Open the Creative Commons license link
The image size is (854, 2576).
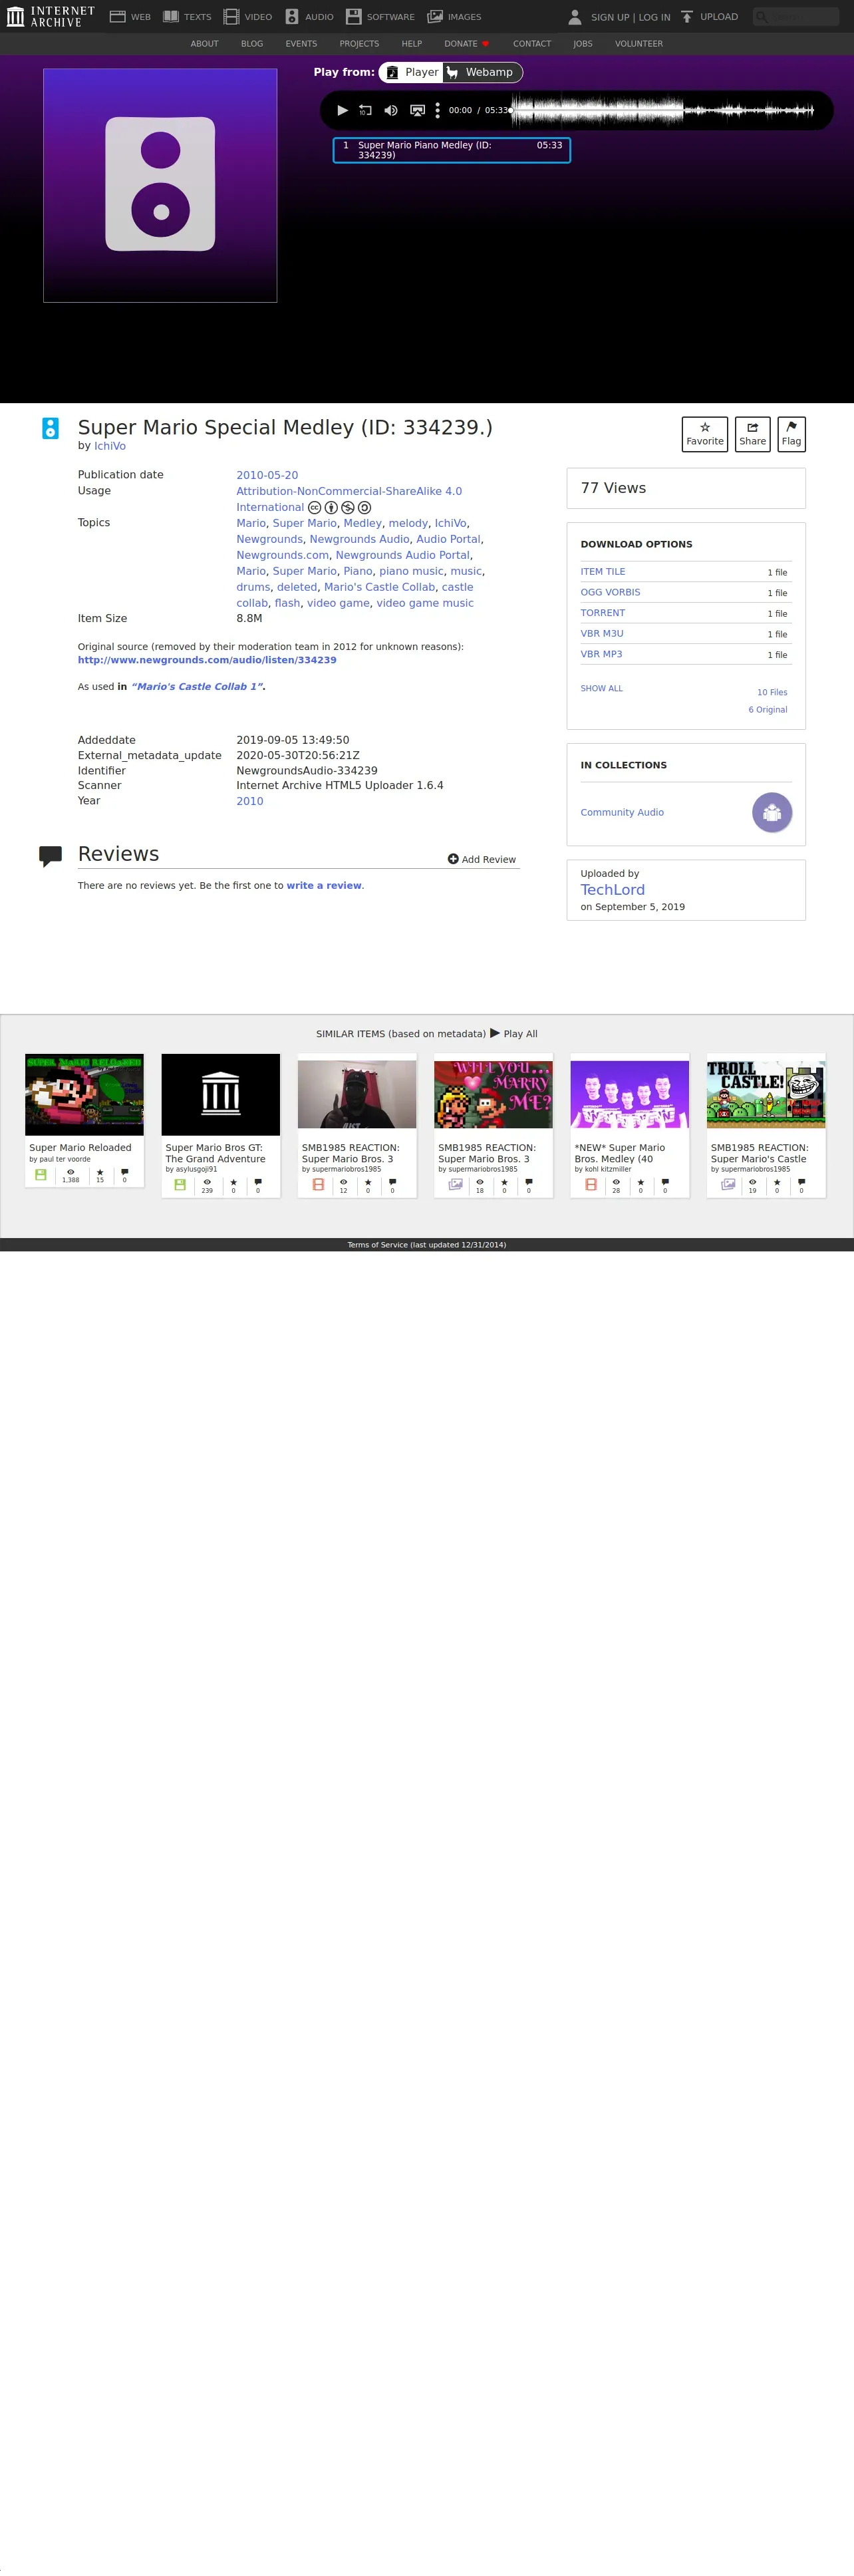pyautogui.click(x=349, y=499)
